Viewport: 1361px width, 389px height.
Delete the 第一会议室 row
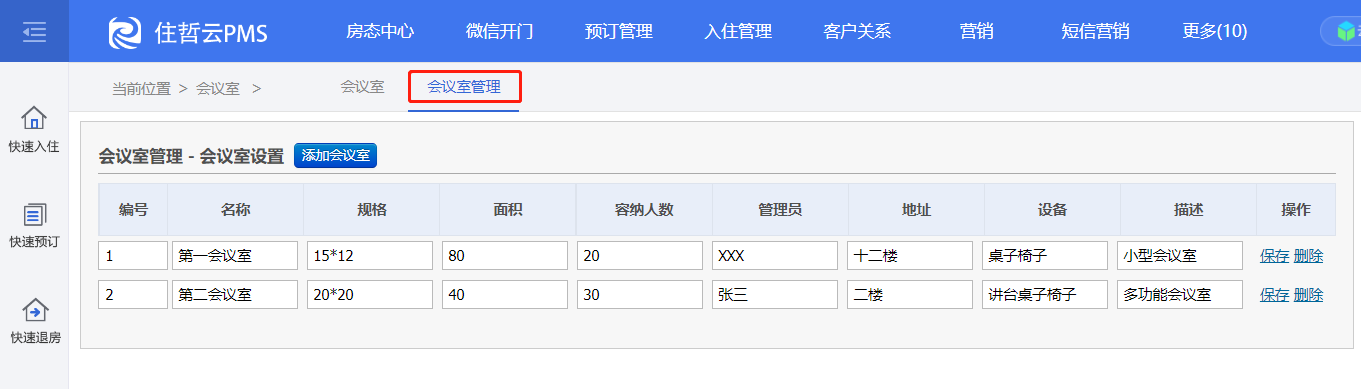pos(1308,256)
